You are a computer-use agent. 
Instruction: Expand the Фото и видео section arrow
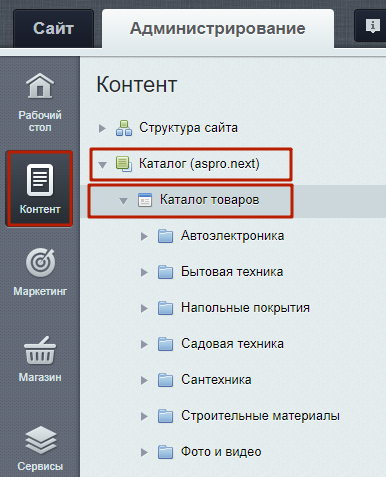click(x=144, y=452)
